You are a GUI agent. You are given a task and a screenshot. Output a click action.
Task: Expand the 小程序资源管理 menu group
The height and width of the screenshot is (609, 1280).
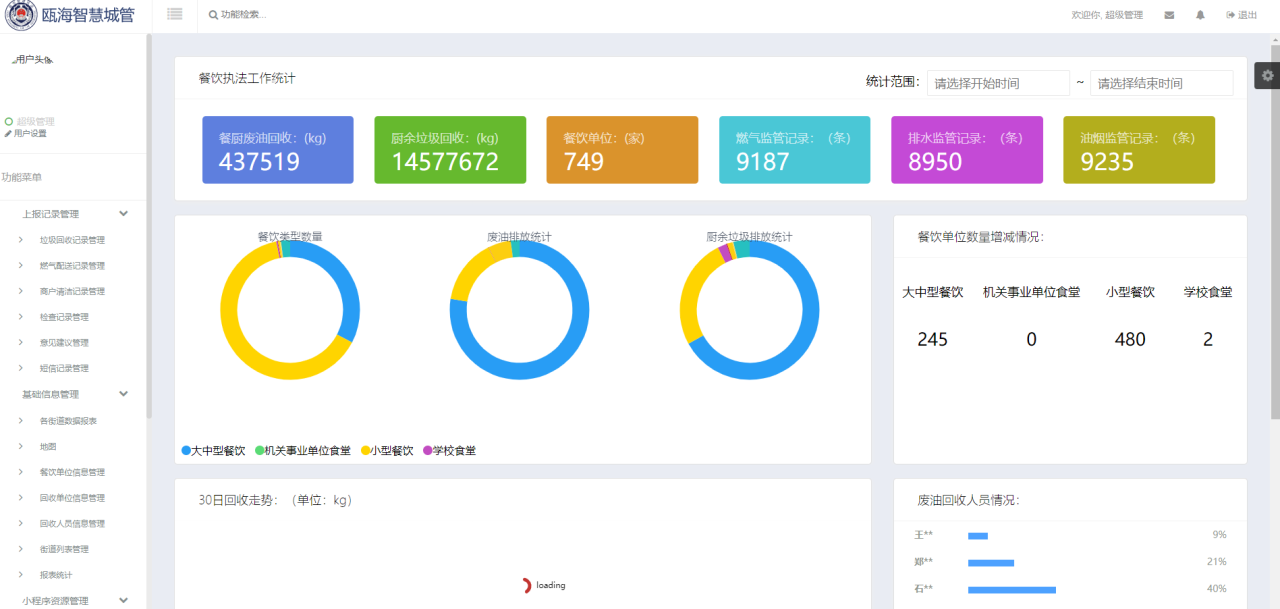point(74,600)
